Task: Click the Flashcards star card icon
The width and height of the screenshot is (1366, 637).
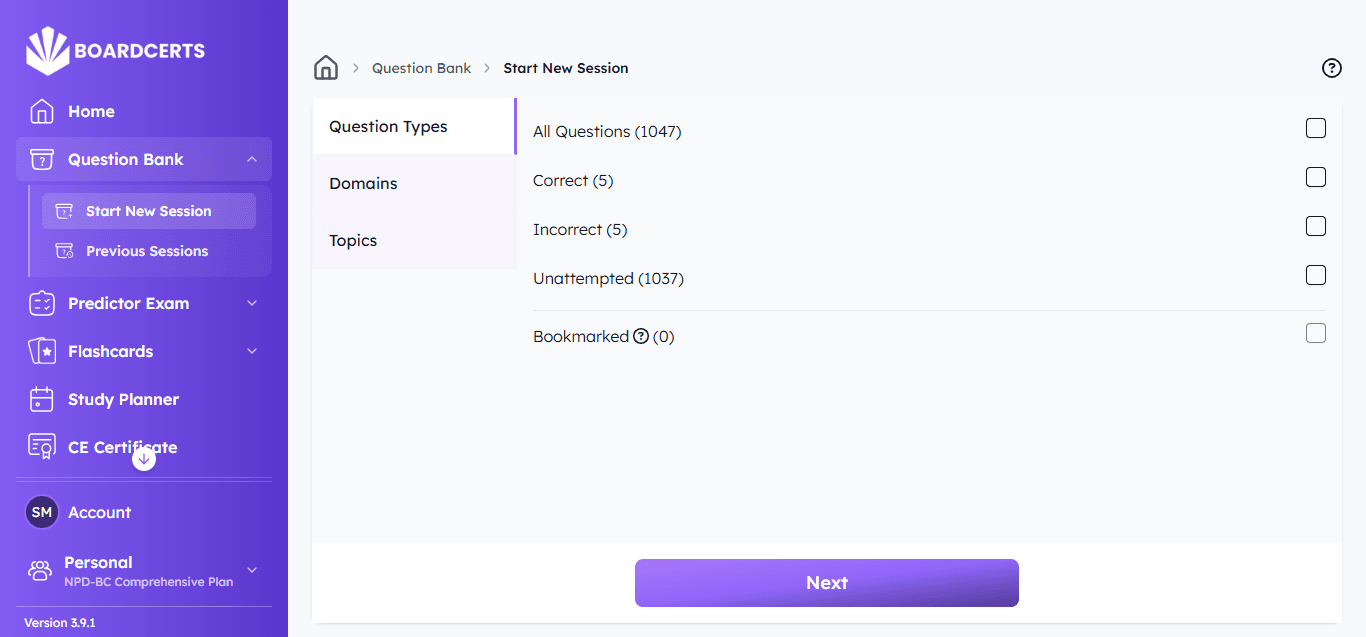Action: click(42, 351)
